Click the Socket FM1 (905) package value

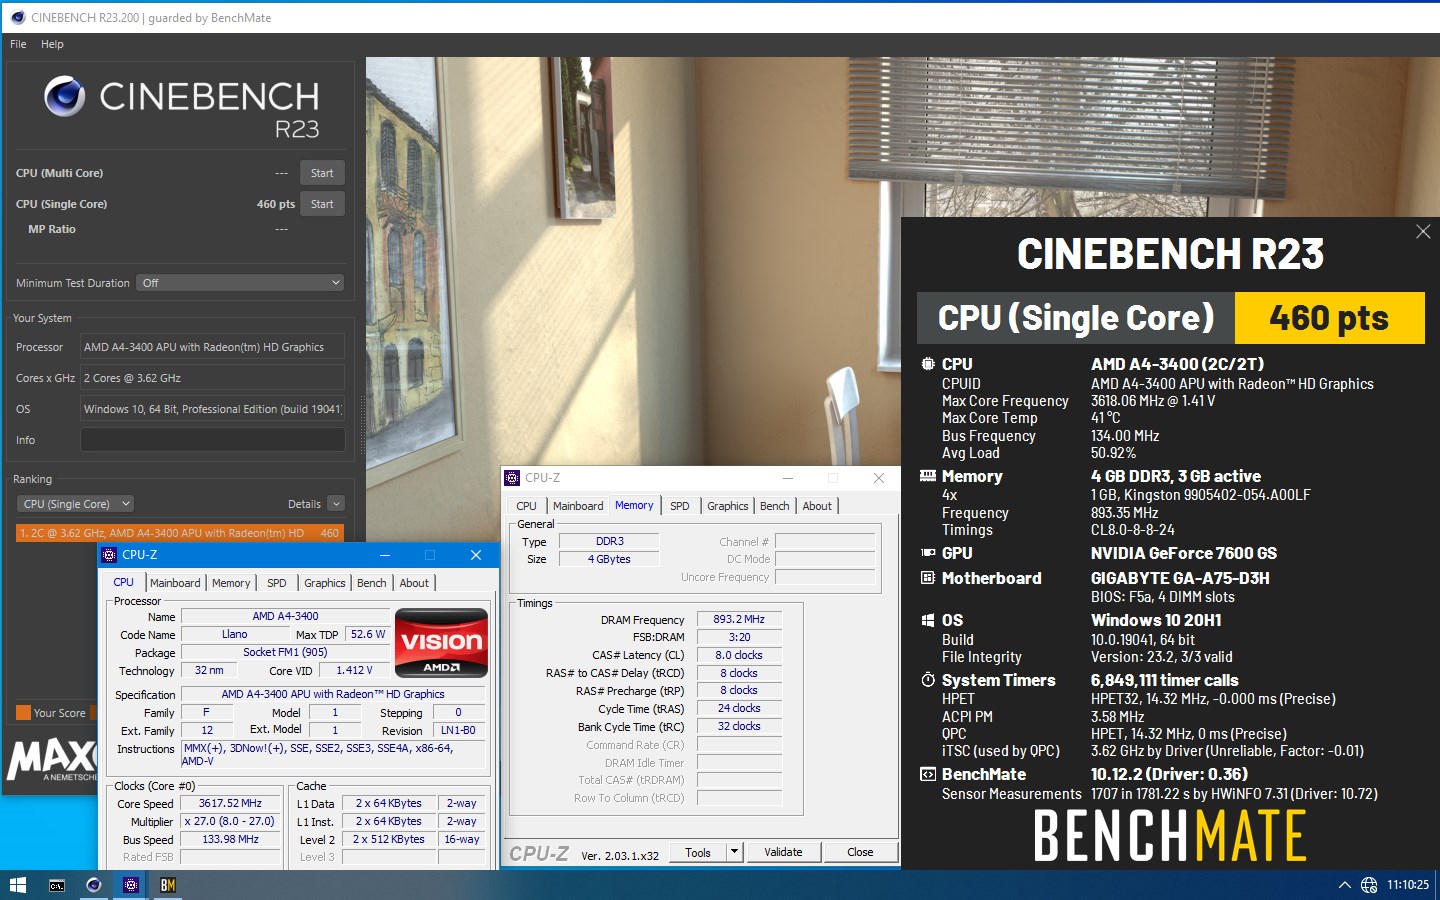285,652
